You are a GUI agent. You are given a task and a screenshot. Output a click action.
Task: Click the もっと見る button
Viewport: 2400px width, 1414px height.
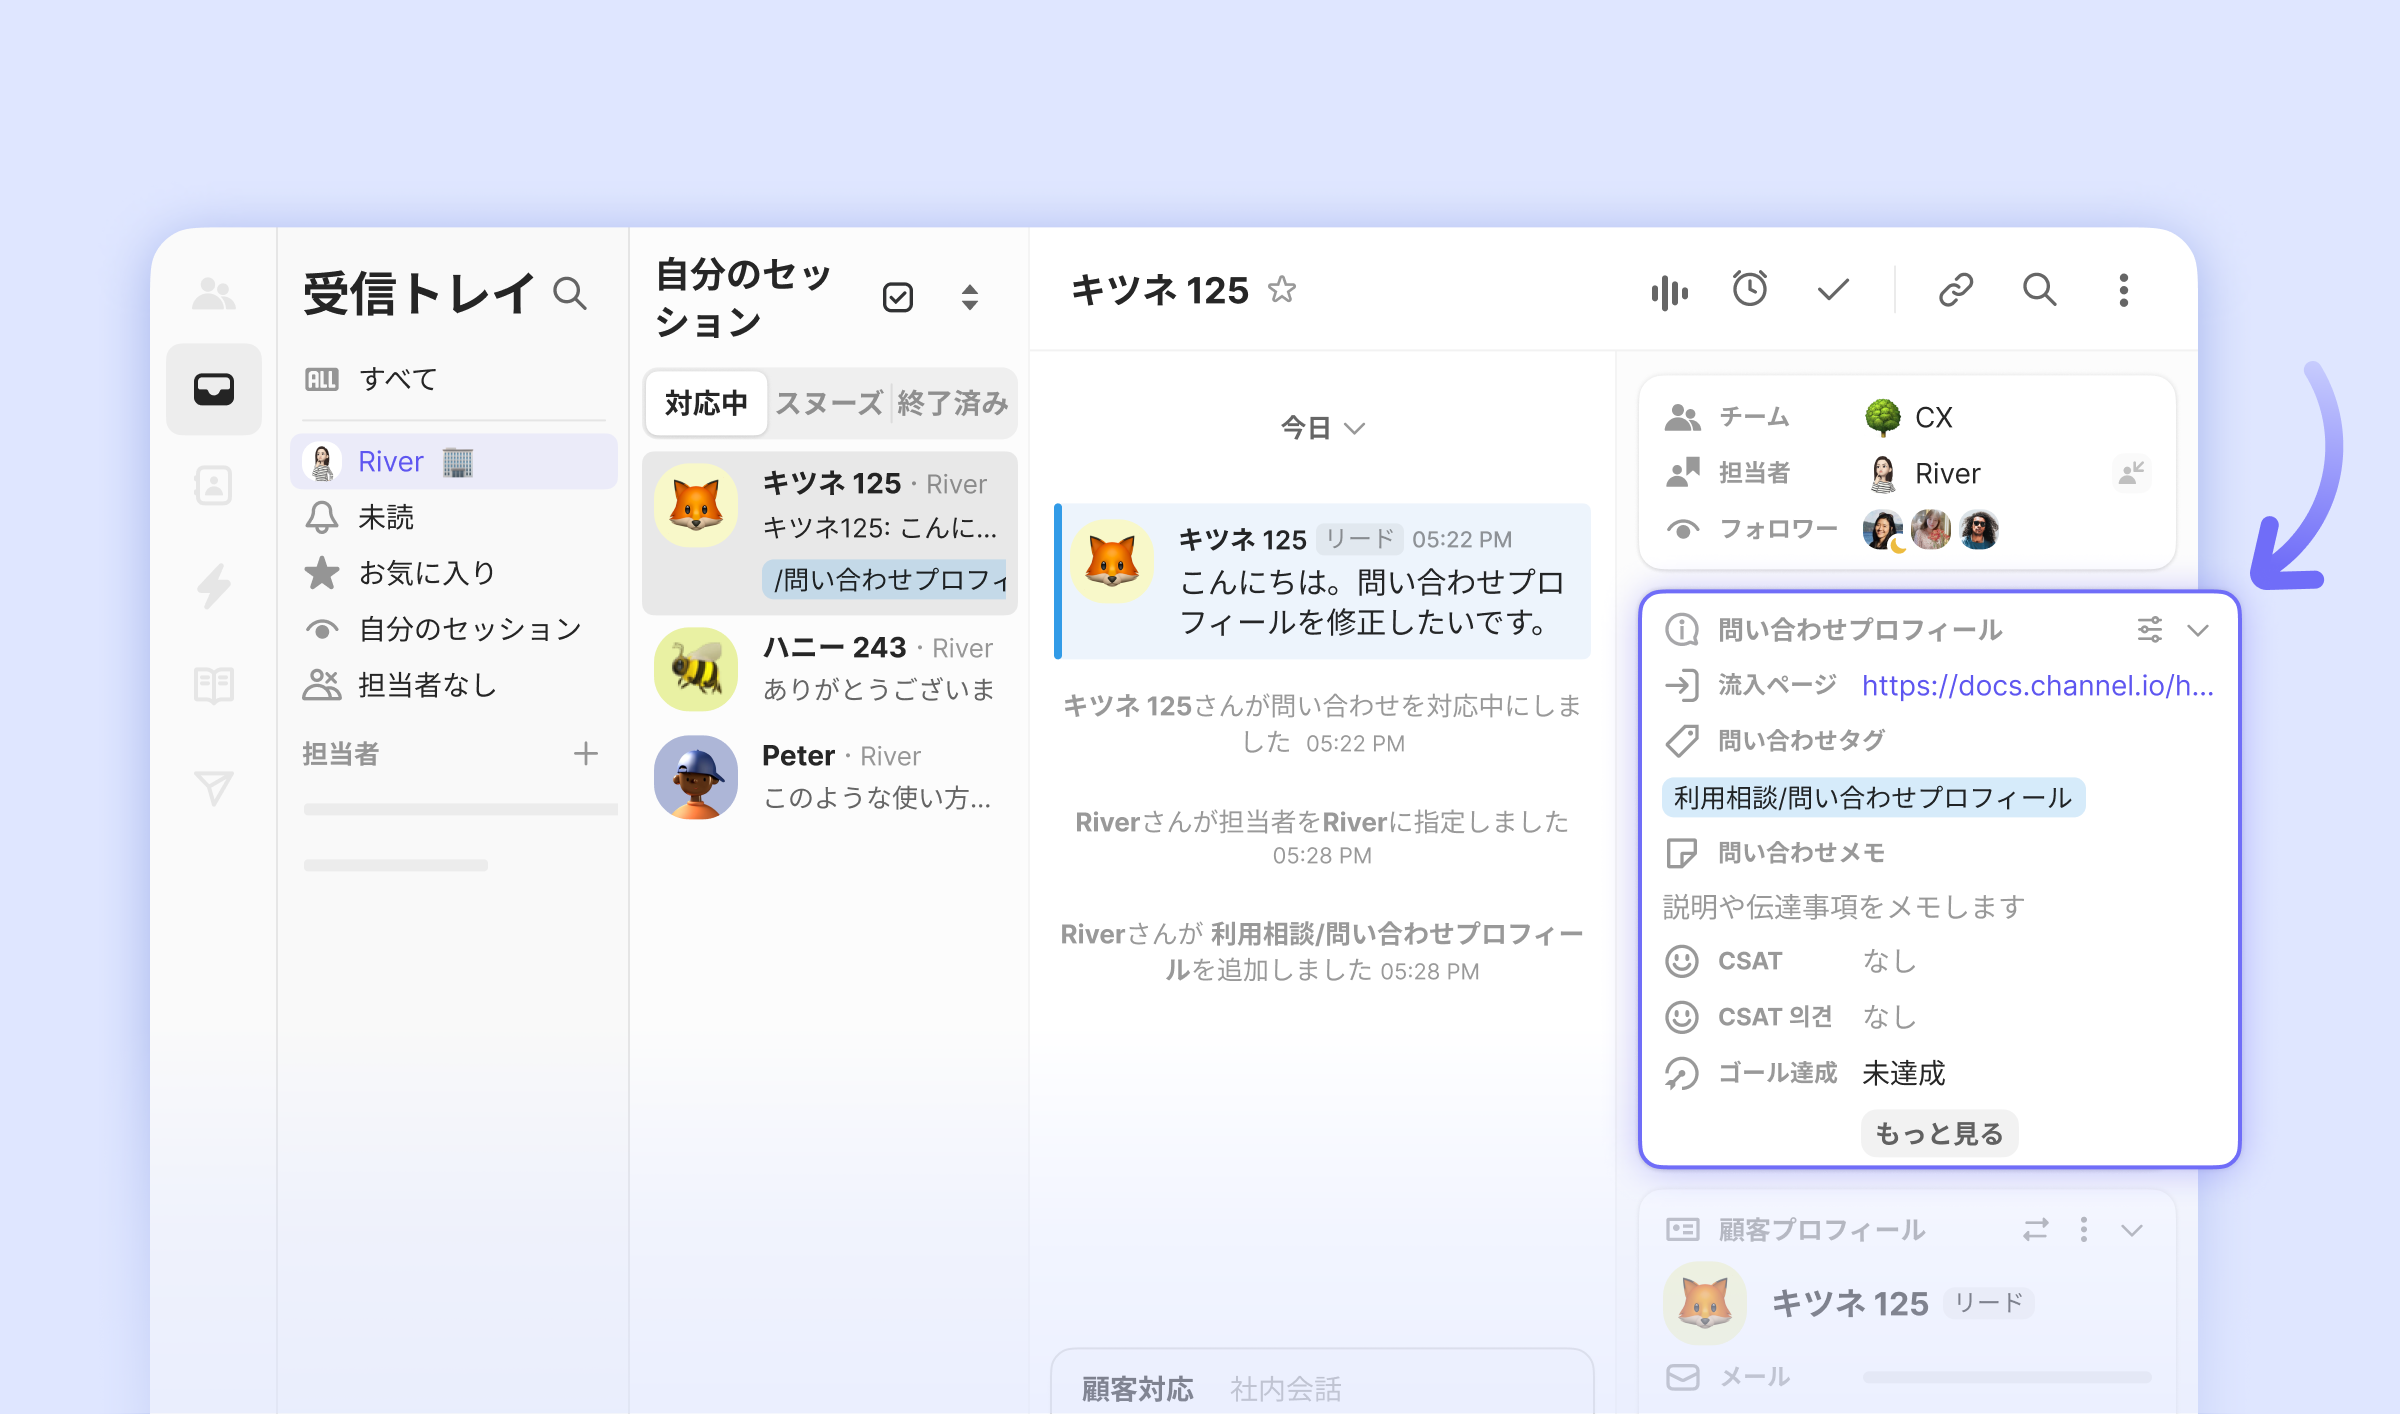click(1938, 1133)
